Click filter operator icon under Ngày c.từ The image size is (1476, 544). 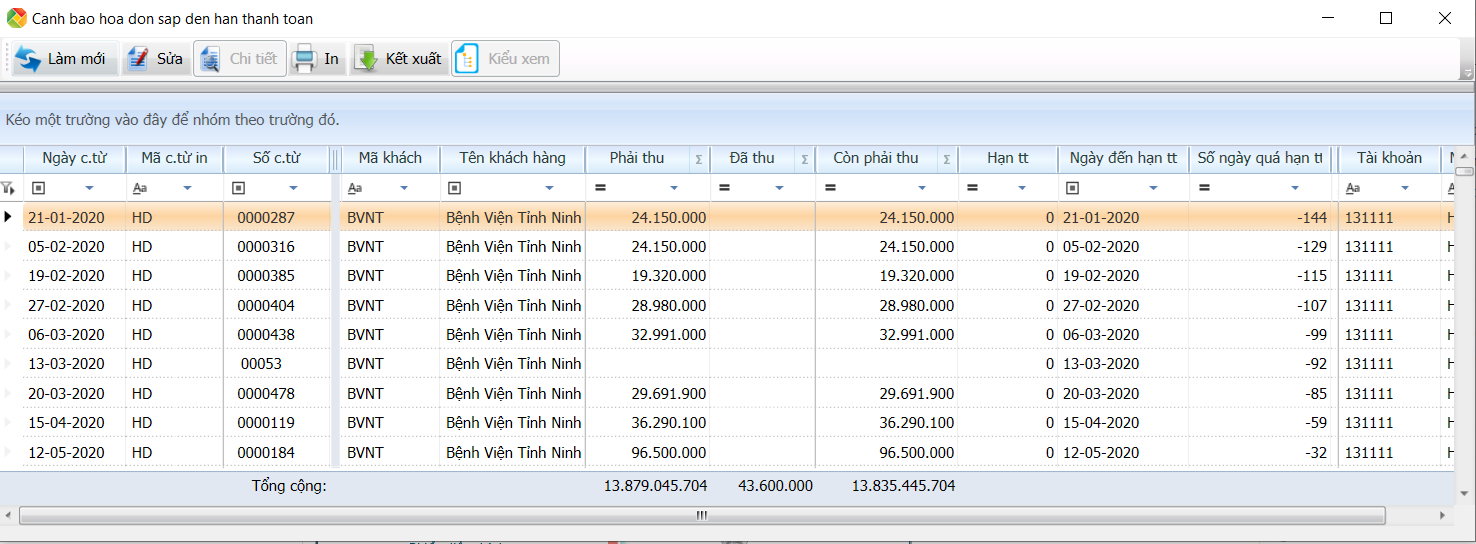39,188
